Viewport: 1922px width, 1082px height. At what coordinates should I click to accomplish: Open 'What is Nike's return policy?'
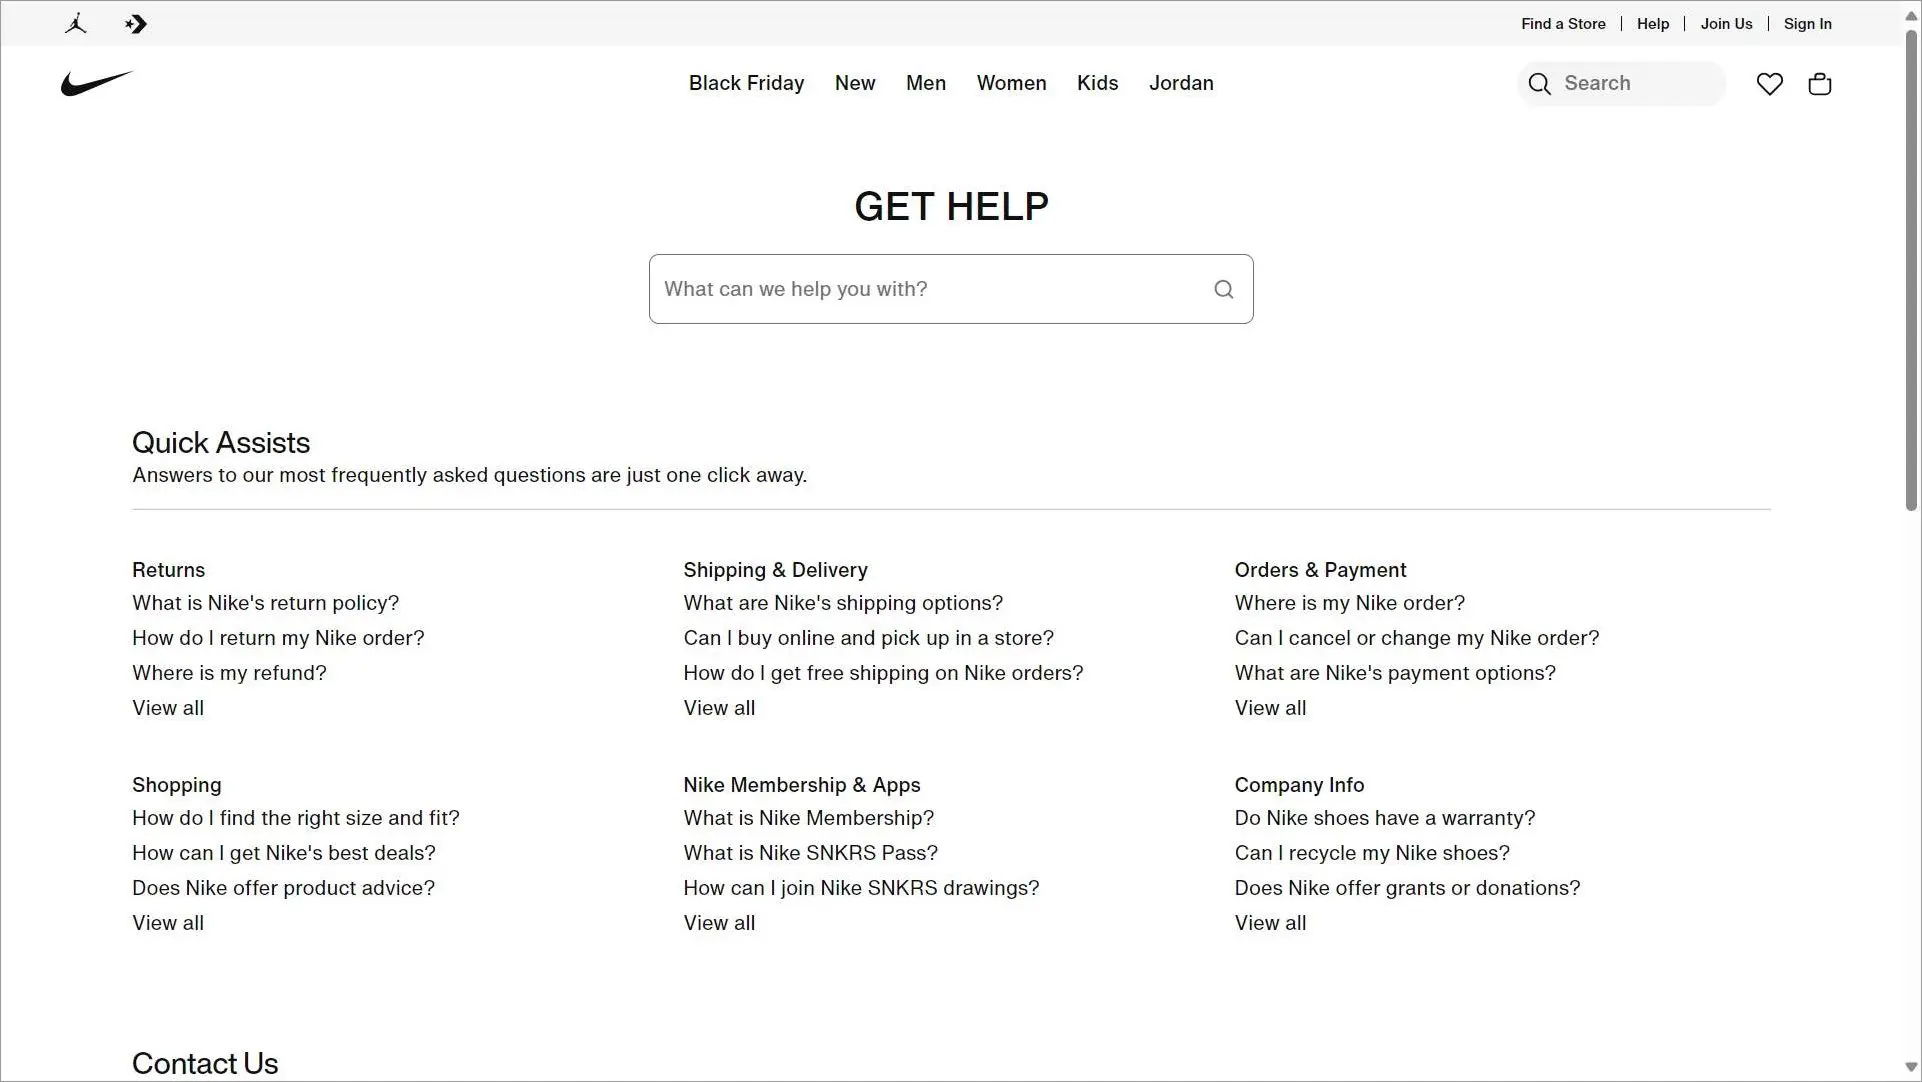[265, 603]
